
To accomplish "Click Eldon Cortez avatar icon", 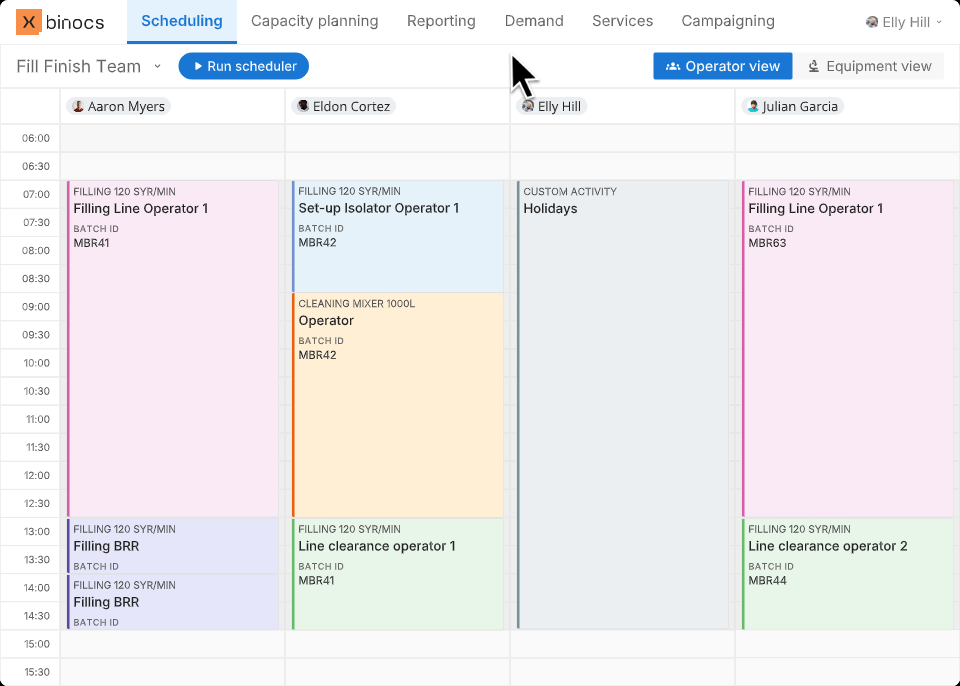I will [x=303, y=106].
